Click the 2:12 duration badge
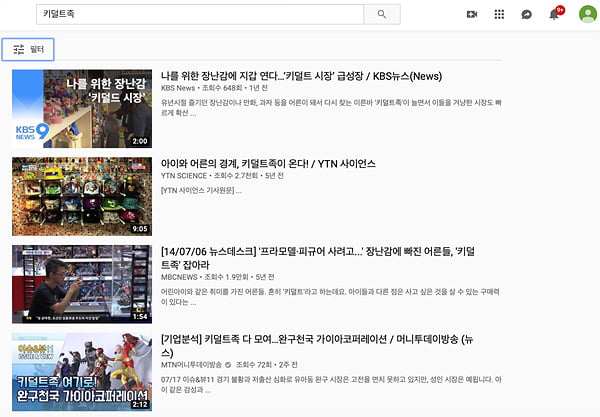The width and height of the screenshot is (600, 417). (140, 404)
